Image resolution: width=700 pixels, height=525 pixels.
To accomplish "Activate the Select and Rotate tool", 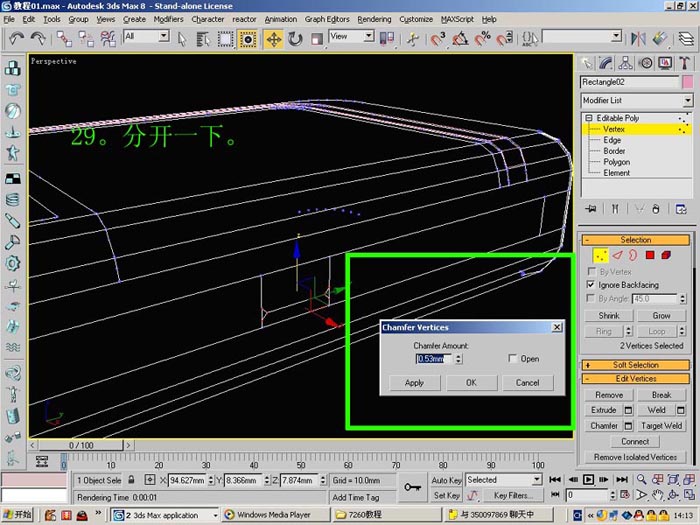I will click(295, 39).
